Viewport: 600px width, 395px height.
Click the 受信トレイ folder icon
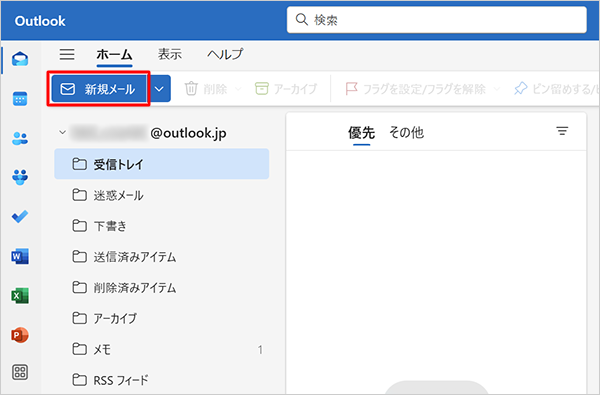click(79, 164)
